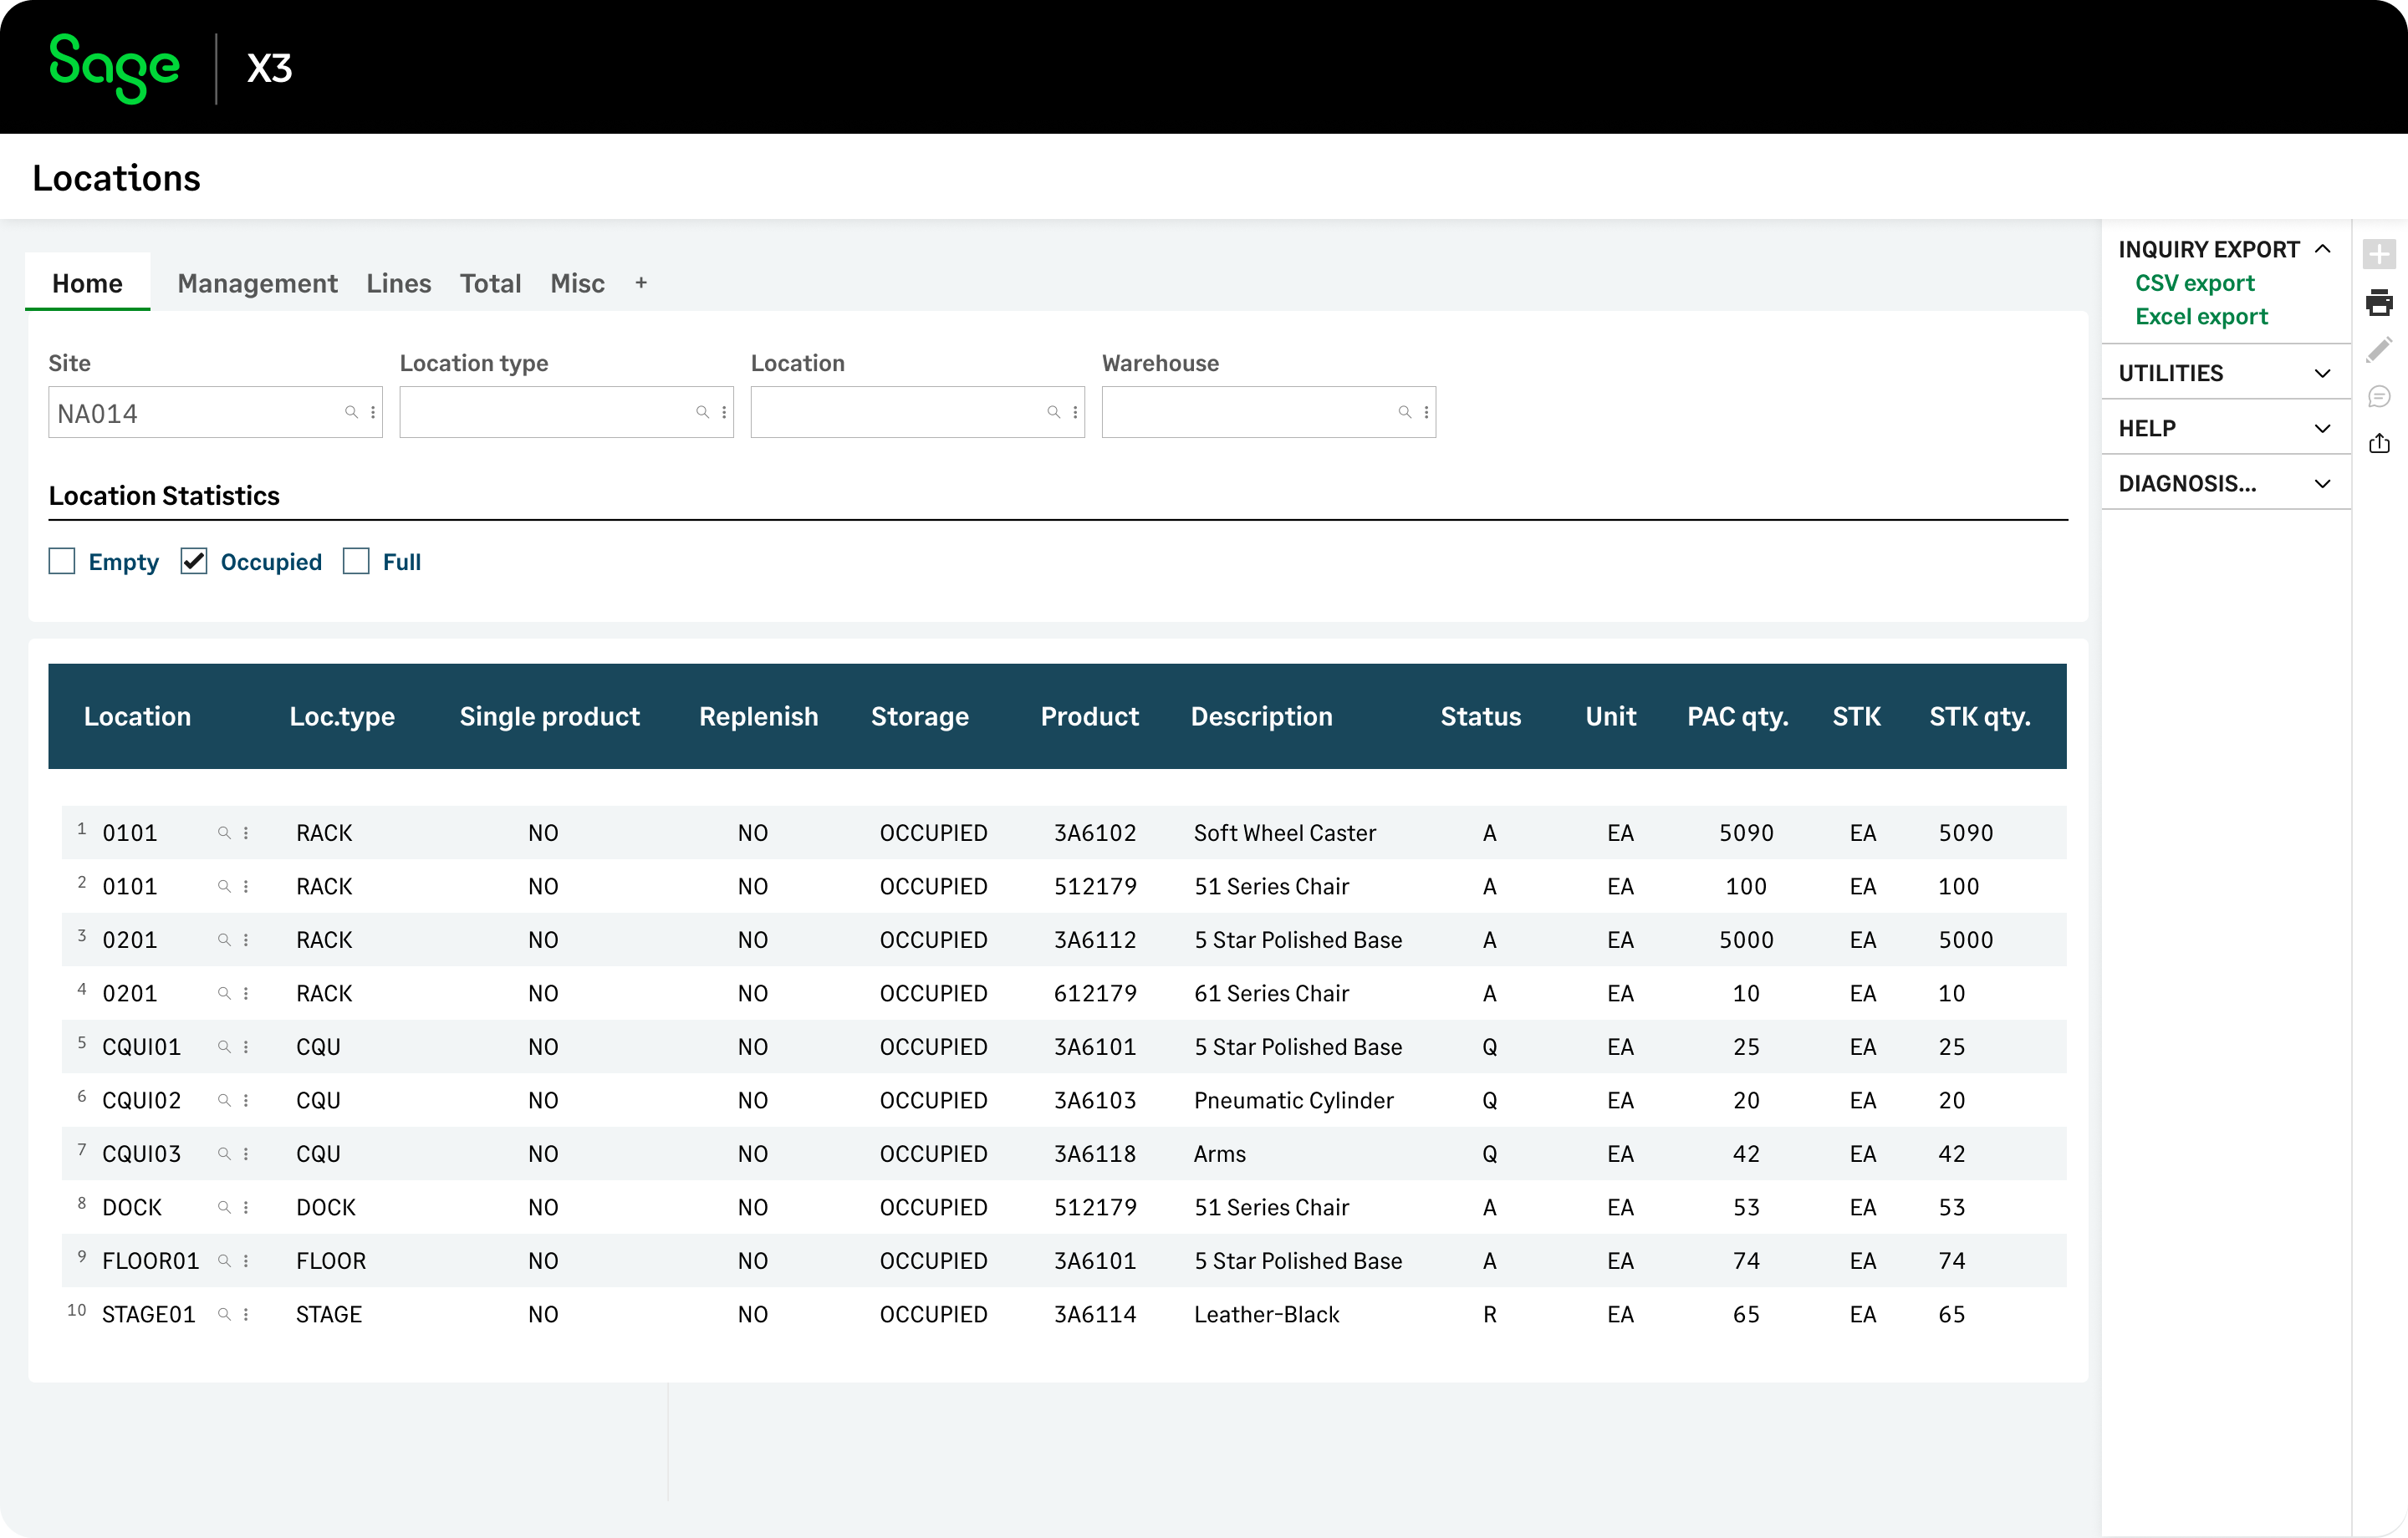Click the Arms description cell
The height and width of the screenshot is (1538, 2408).
click(x=1219, y=1153)
